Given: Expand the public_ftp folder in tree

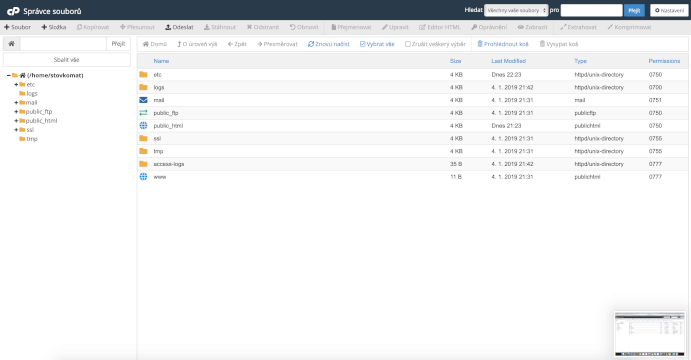Looking at the screenshot, I should click(x=16, y=111).
